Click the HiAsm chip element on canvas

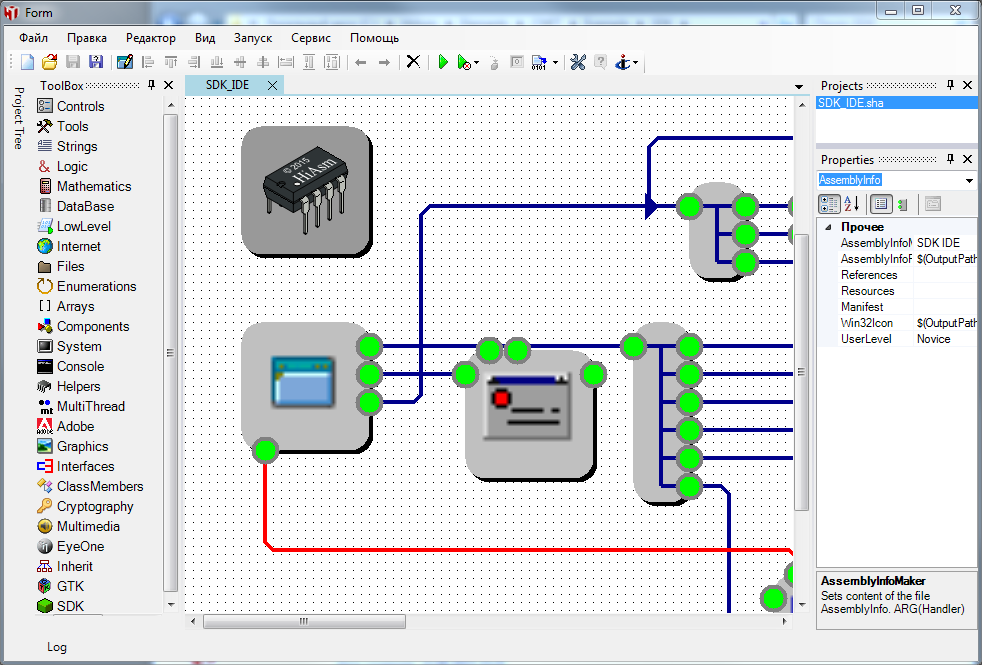(x=306, y=188)
